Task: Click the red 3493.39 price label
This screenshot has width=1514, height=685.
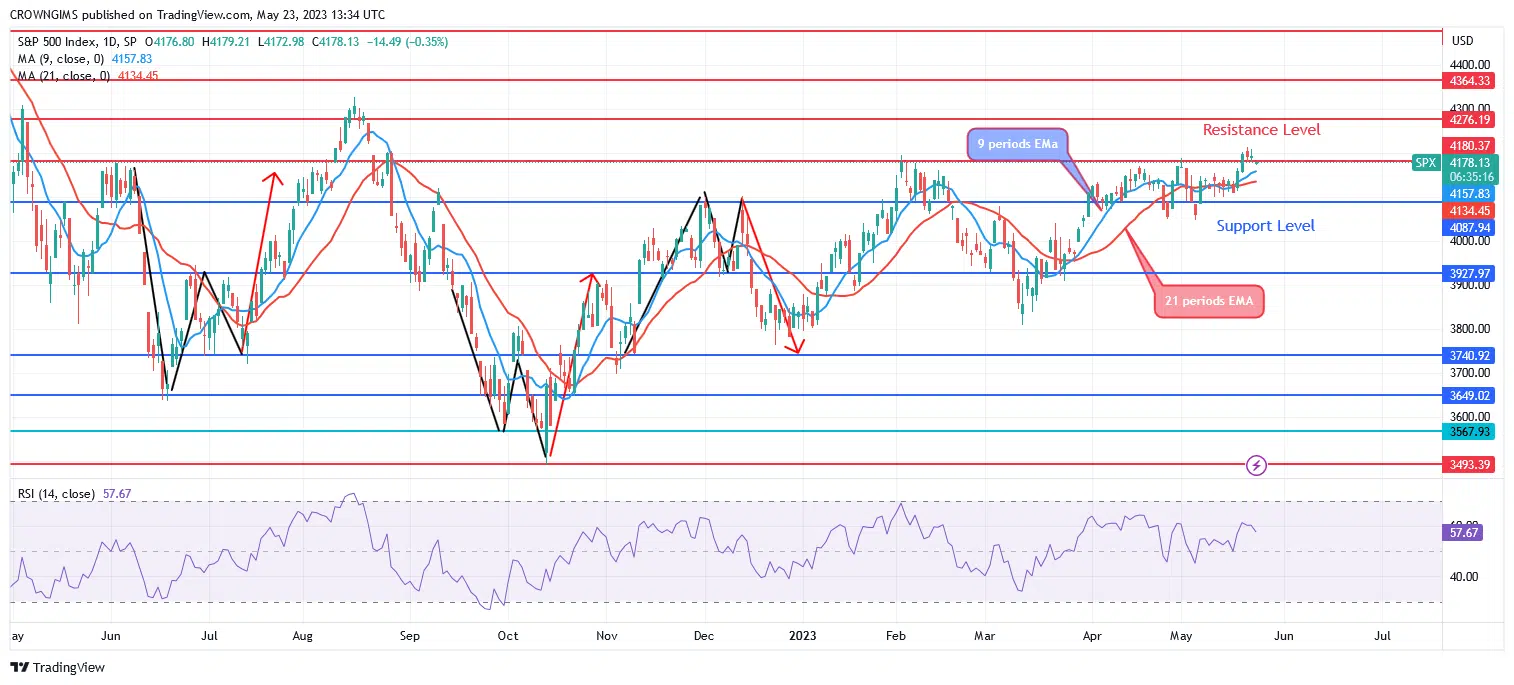Action: point(1469,465)
